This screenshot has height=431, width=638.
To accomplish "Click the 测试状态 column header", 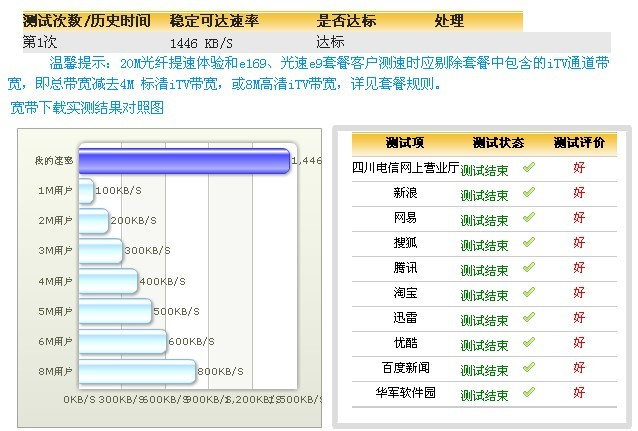I will (x=498, y=142).
